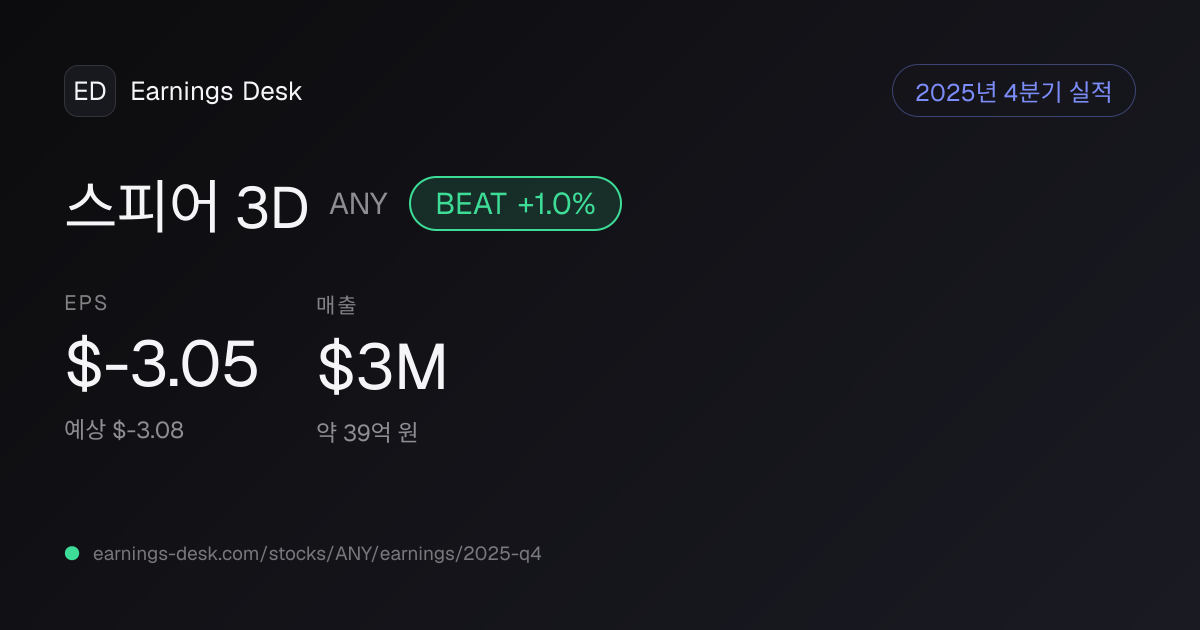Click the EPS label
Viewport: 1200px width, 630px height.
(86, 304)
